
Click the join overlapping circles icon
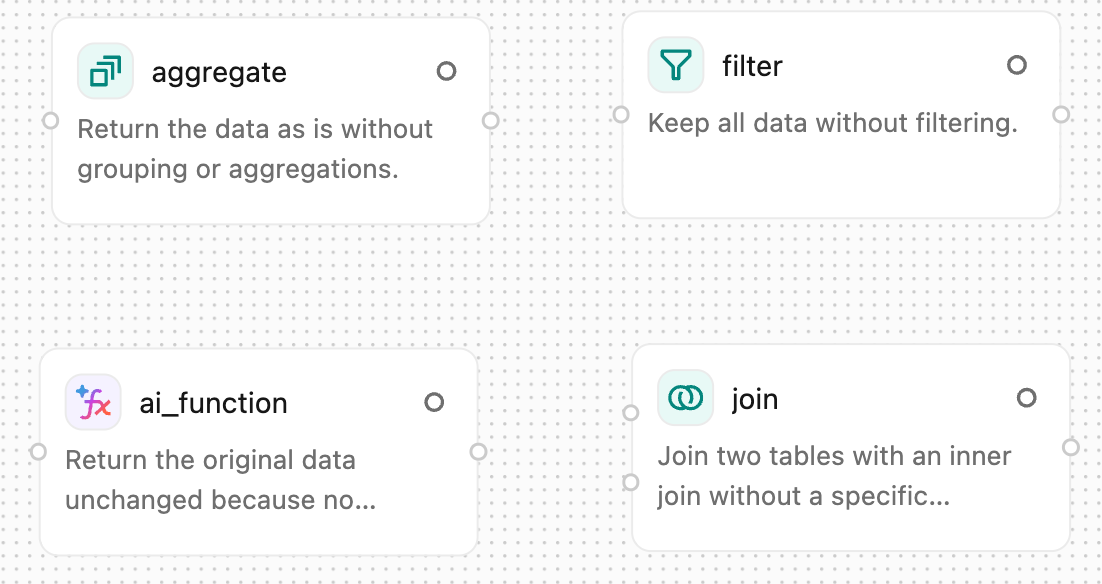click(x=685, y=398)
